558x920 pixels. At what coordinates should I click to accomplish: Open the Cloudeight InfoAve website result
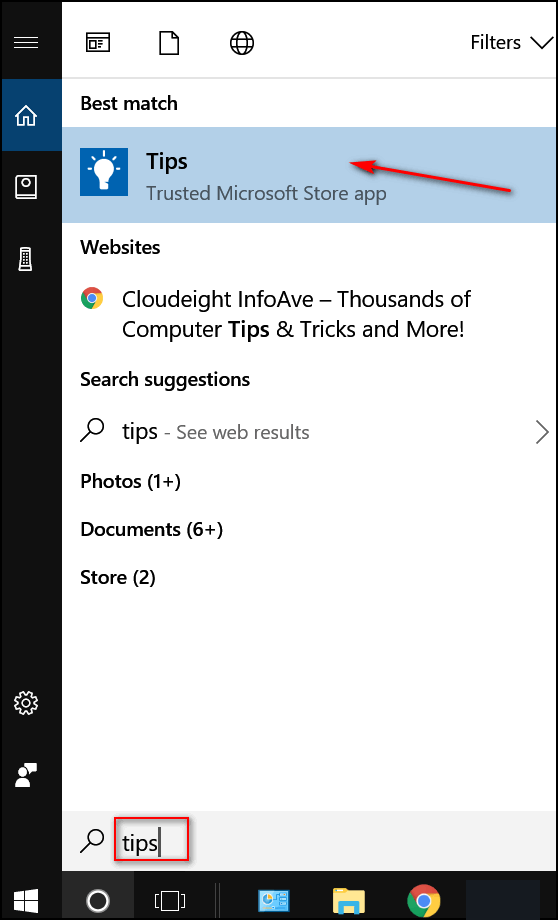tap(309, 314)
